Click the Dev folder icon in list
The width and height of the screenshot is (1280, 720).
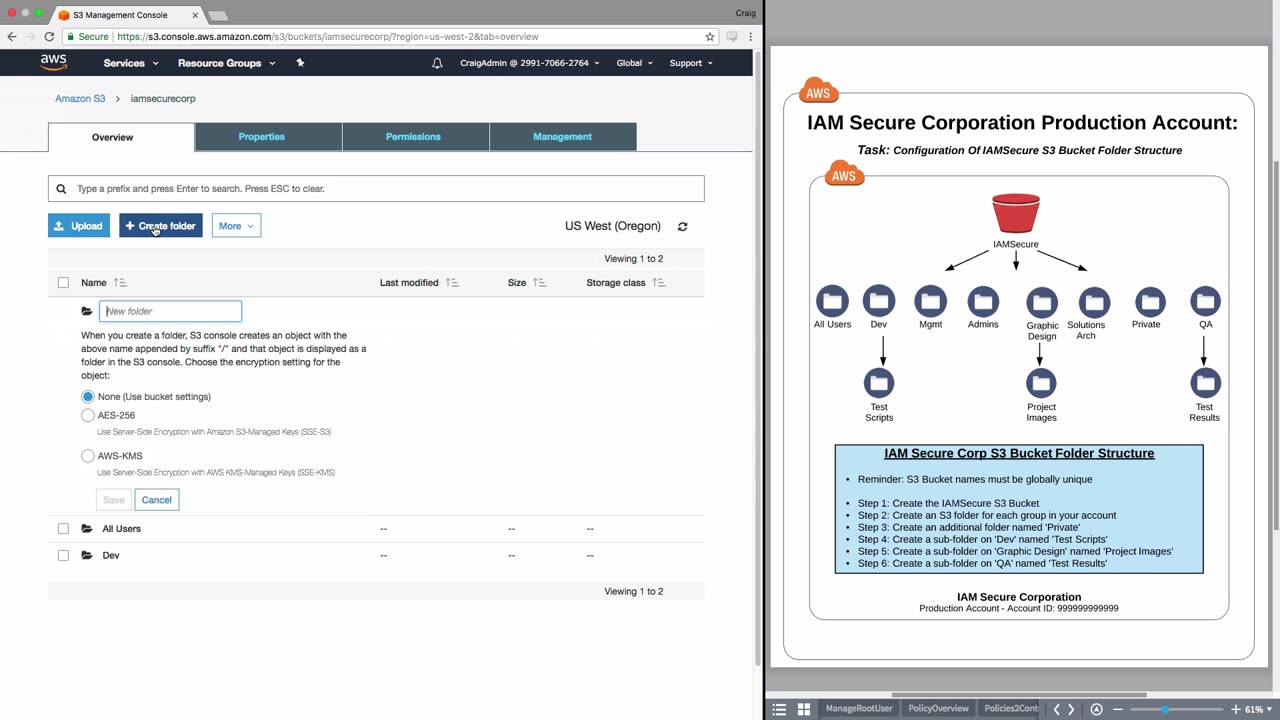click(87, 555)
